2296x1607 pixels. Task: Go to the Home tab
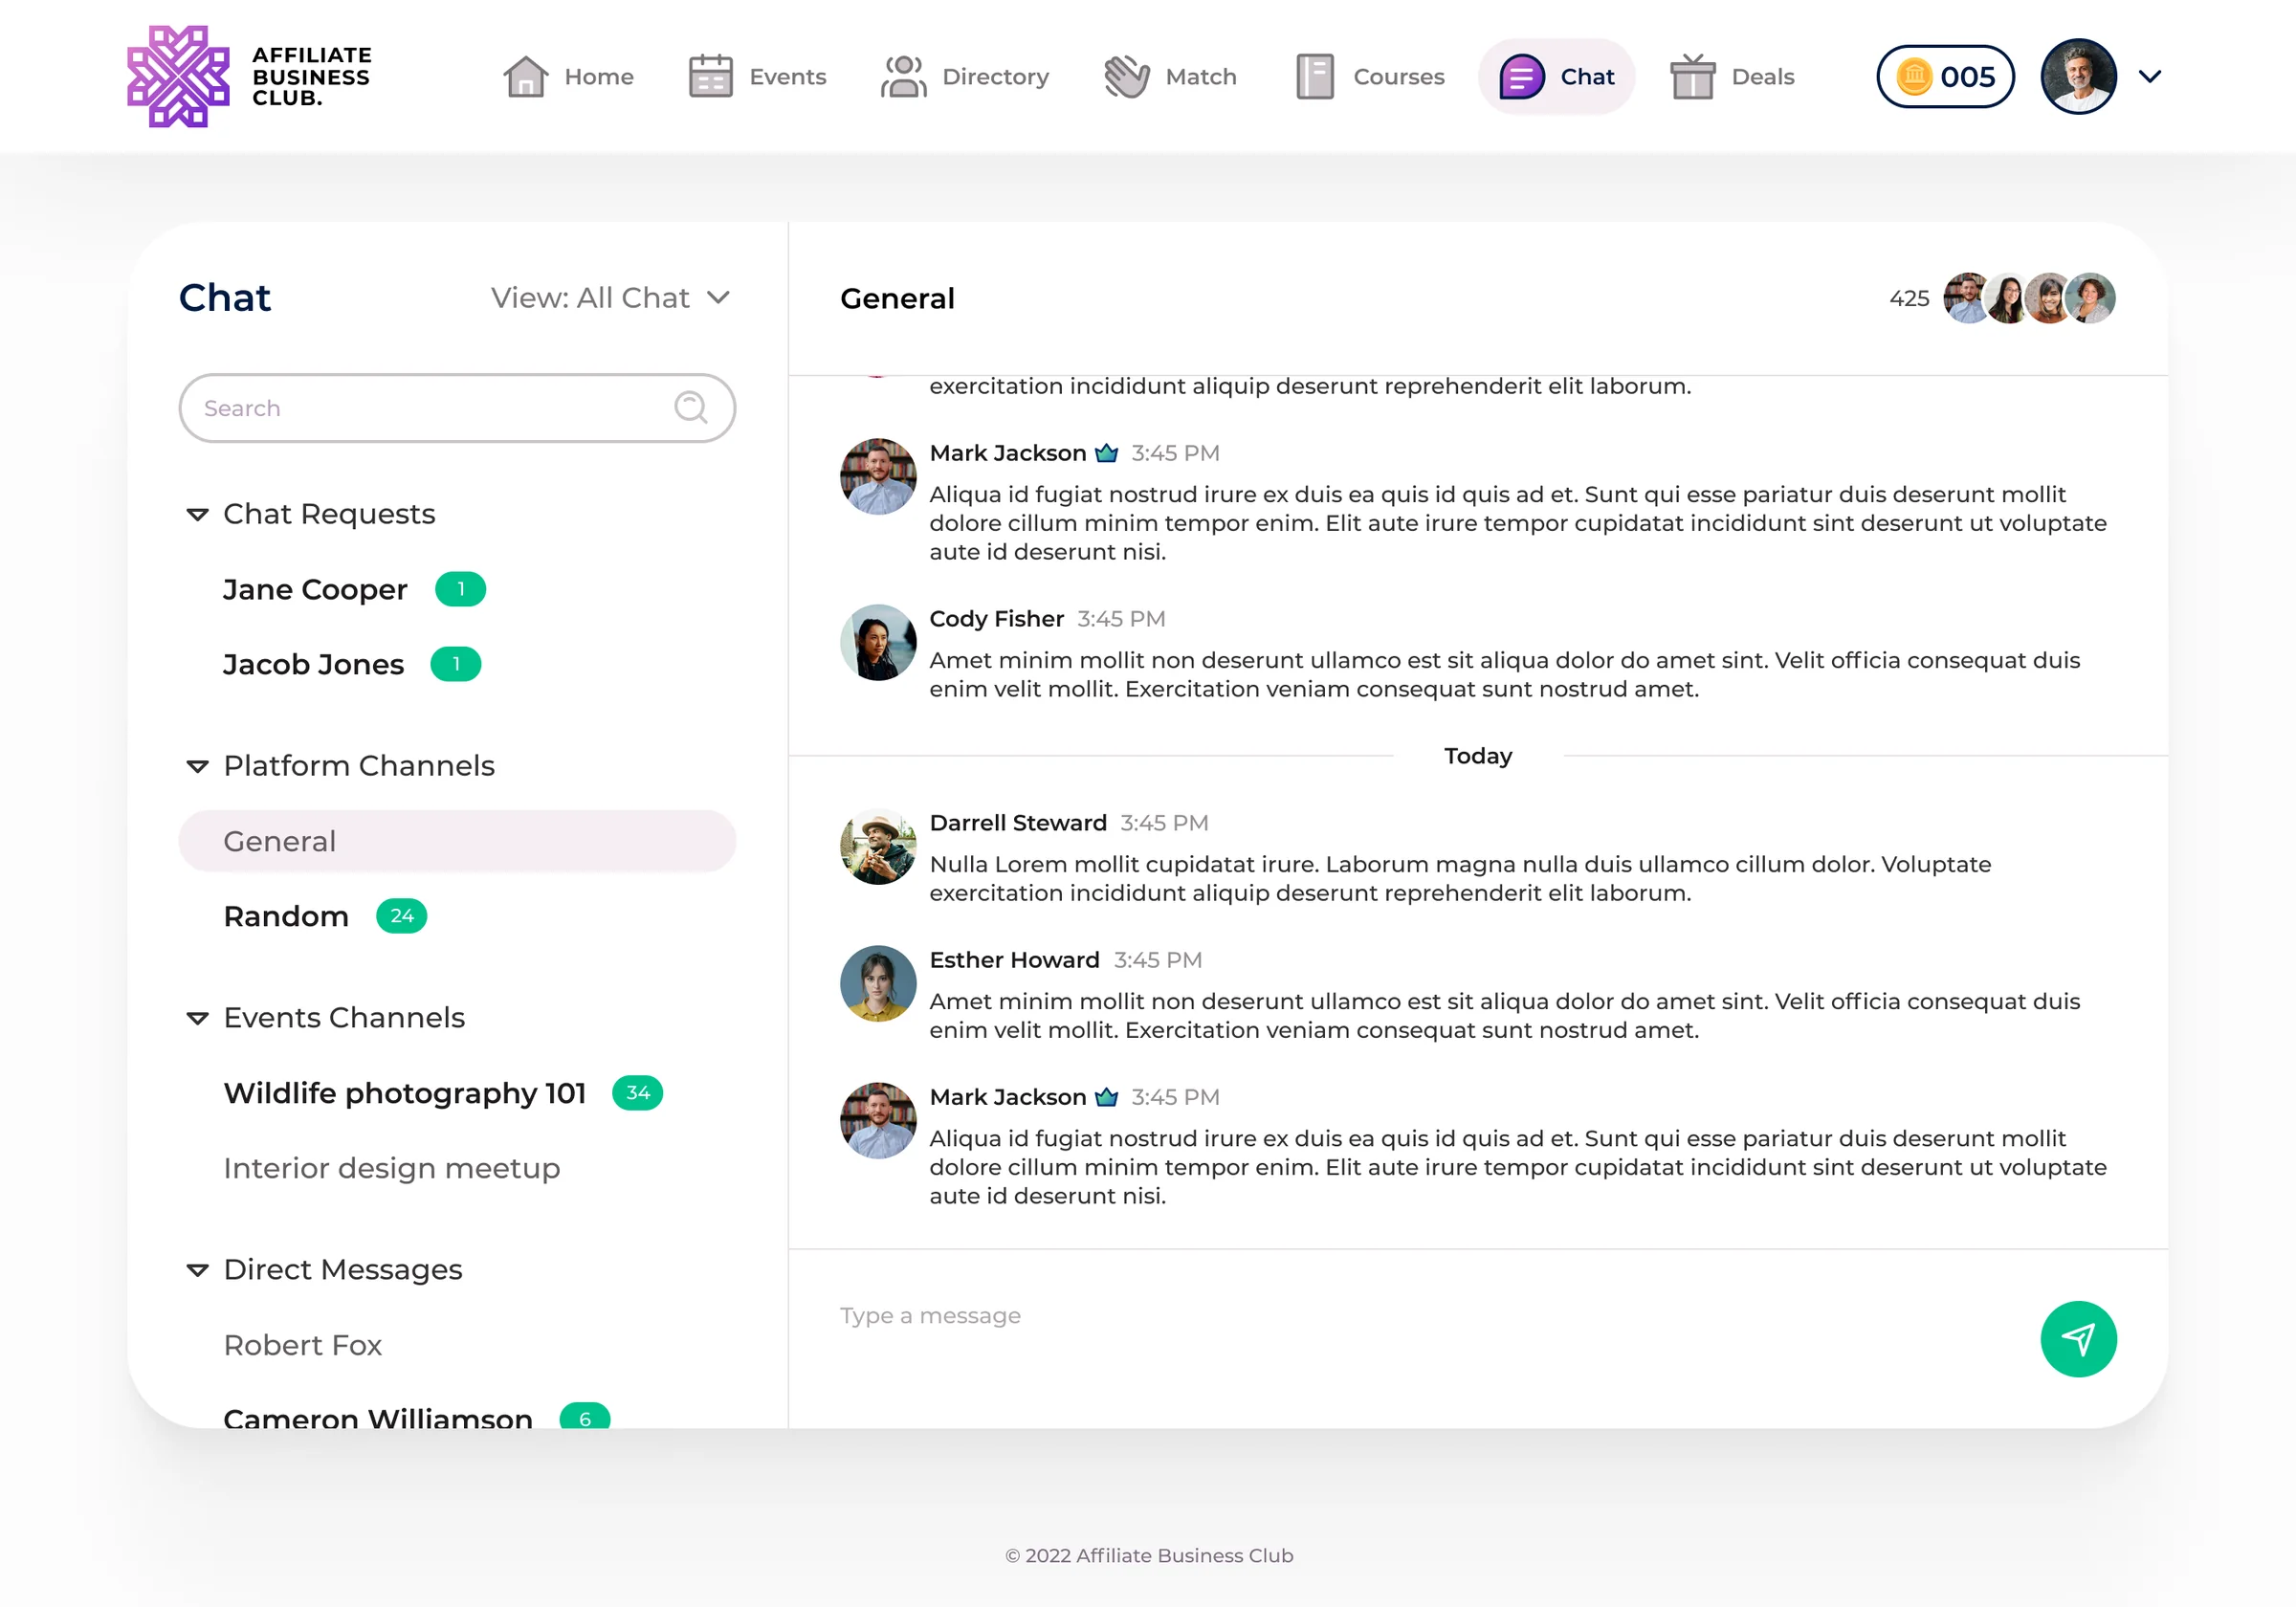568,76
